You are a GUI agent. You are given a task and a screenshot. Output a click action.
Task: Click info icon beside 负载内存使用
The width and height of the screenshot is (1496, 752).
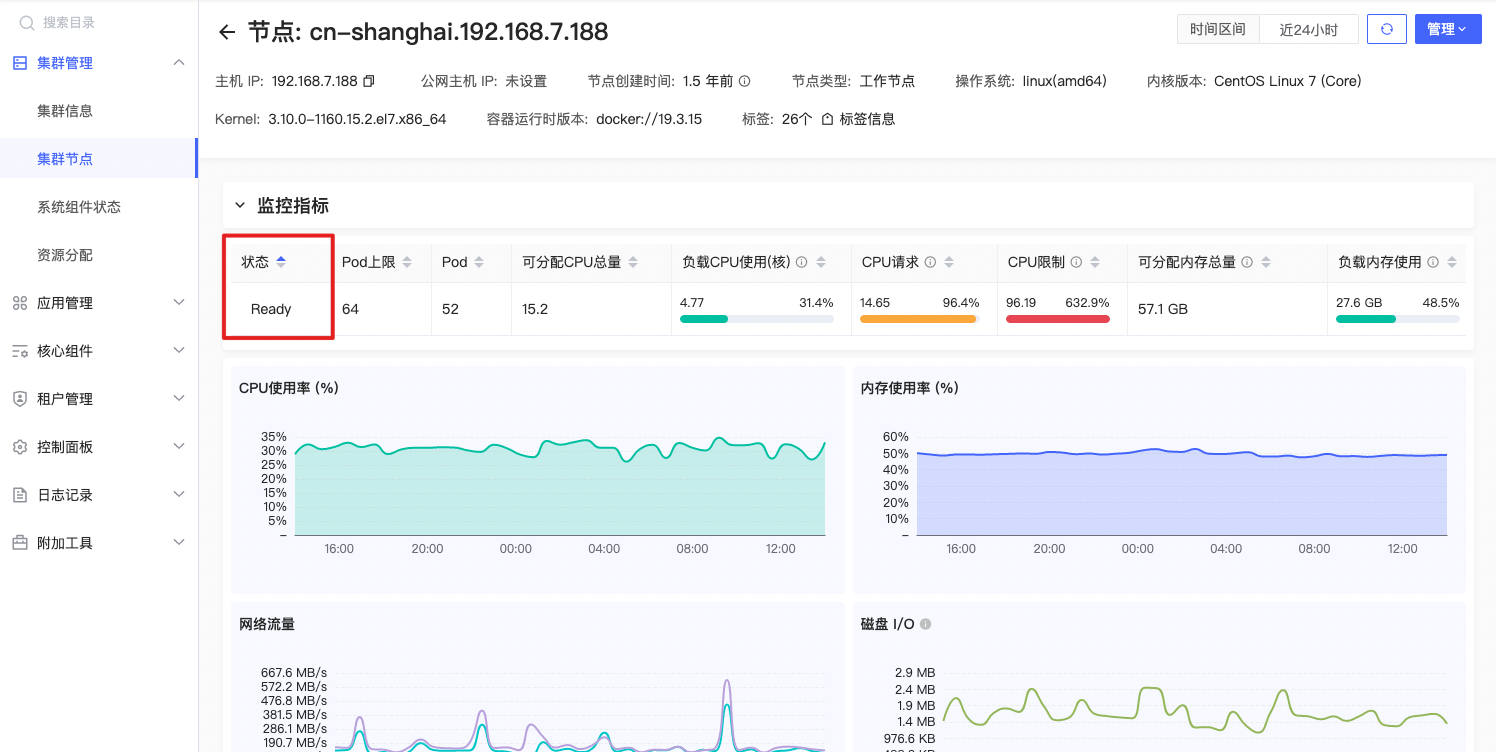(1433, 262)
